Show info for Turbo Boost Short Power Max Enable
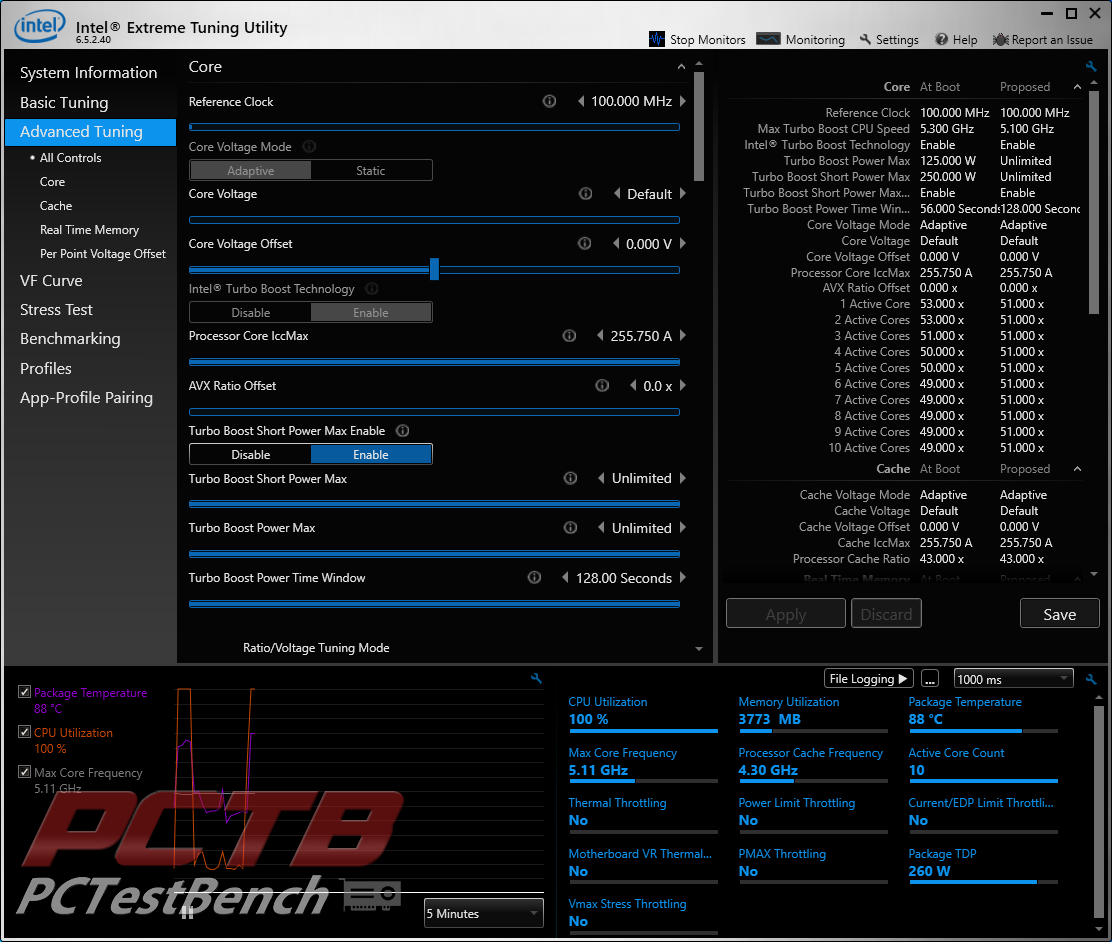Screen dimensions: 1112x942 click(402, 431)
